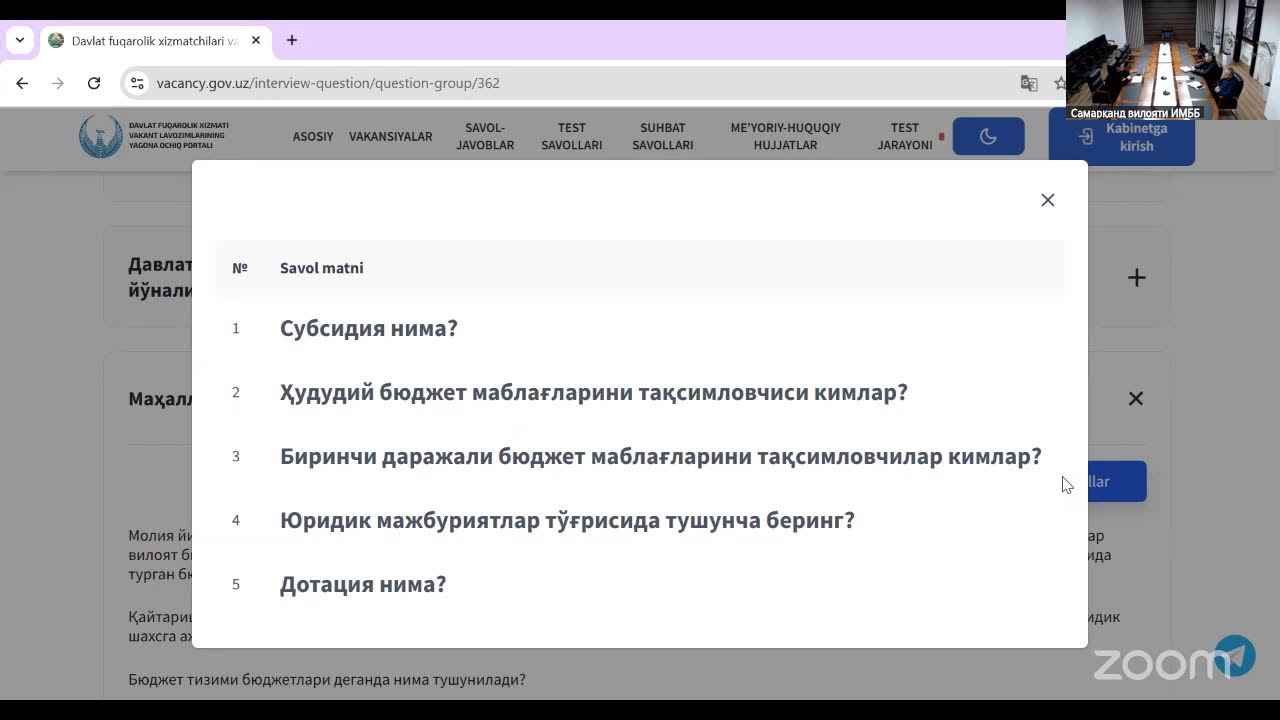This screenshot has width=1280, height=720.
Task: Open ME'YORIY-HUQUQIY HUJJATLAR menu item
Action: point(786,137)
